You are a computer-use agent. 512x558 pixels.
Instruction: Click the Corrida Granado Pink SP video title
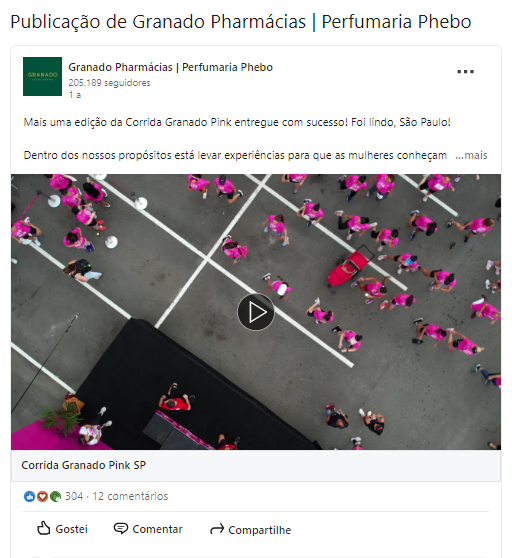(84, 465)
